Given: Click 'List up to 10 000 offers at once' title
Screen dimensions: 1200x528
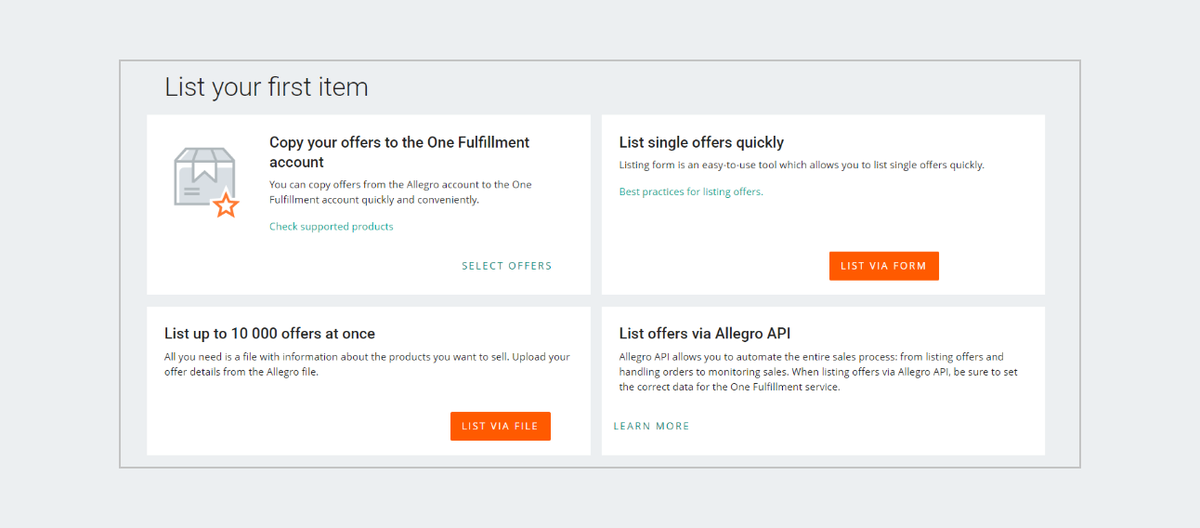Looking at the screenshot, I should point(270,333).
